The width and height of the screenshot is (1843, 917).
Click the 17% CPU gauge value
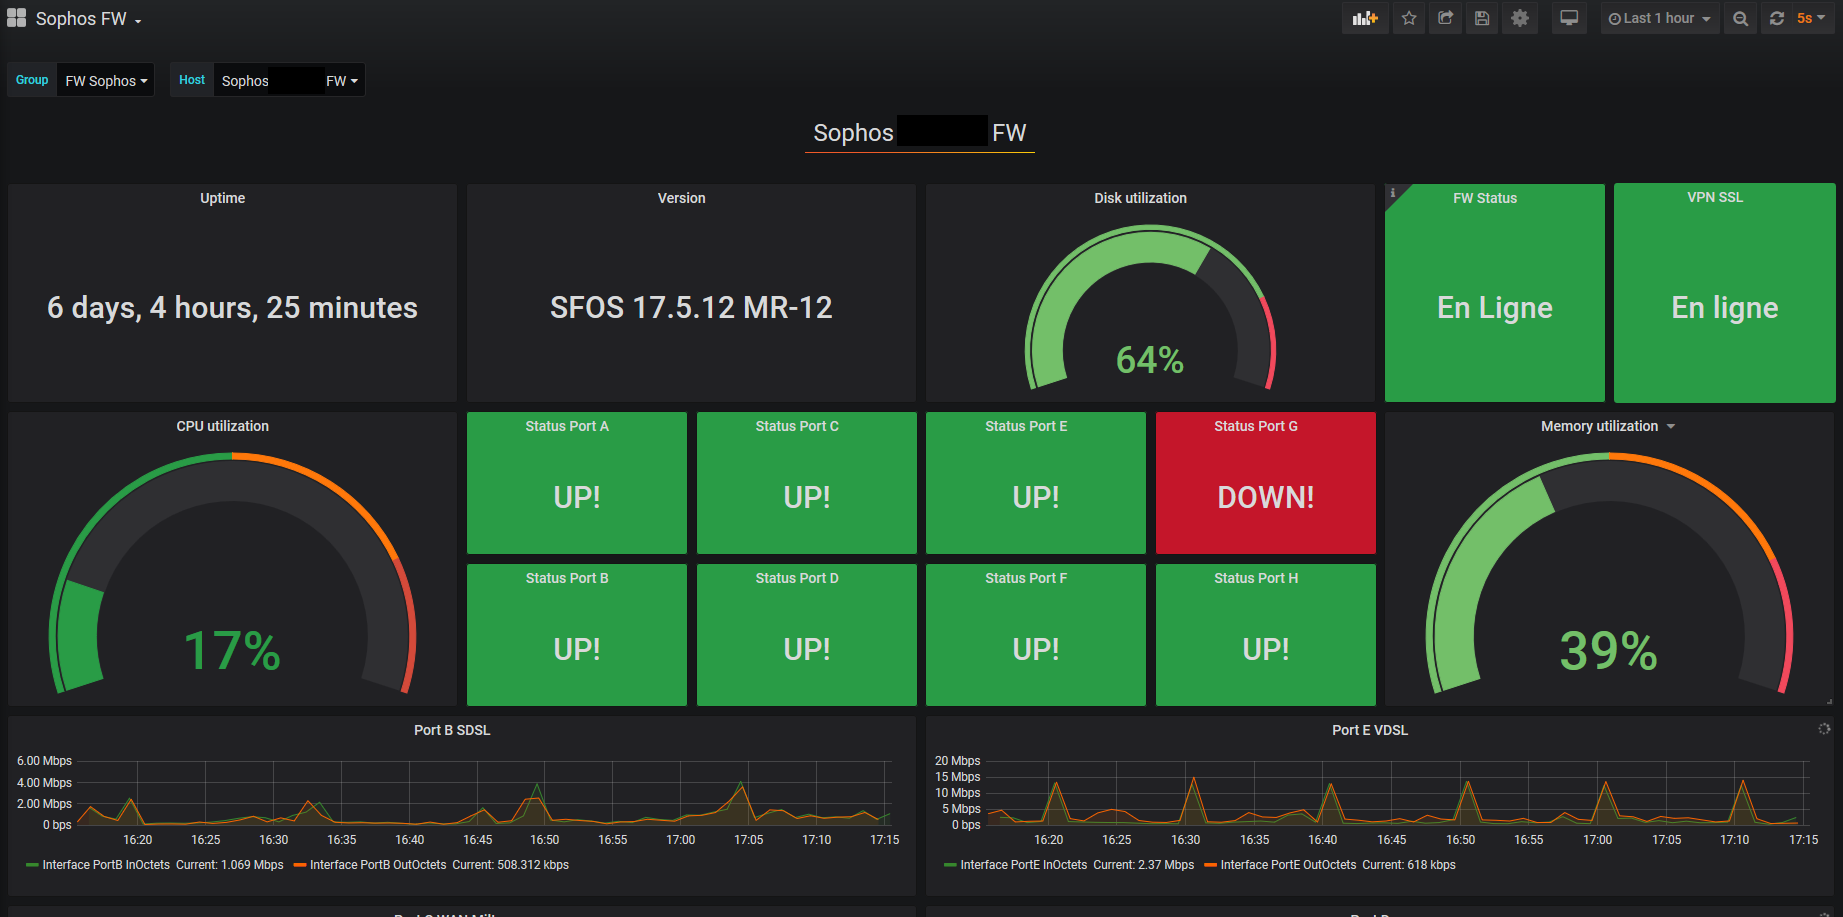232,651
